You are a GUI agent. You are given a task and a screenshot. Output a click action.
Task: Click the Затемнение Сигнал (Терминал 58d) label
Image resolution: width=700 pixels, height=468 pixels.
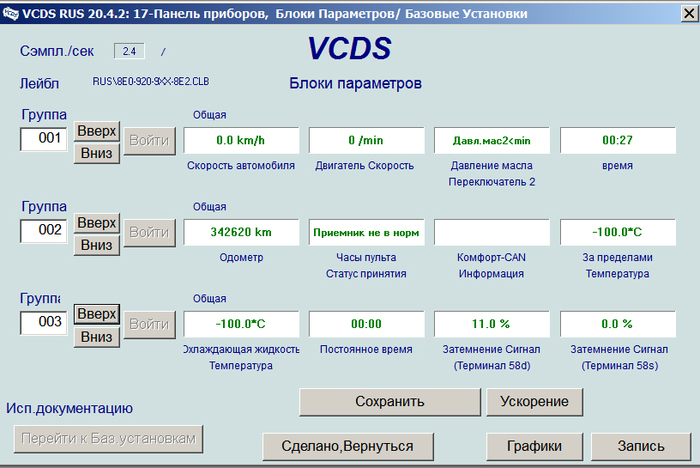point(492,357)
